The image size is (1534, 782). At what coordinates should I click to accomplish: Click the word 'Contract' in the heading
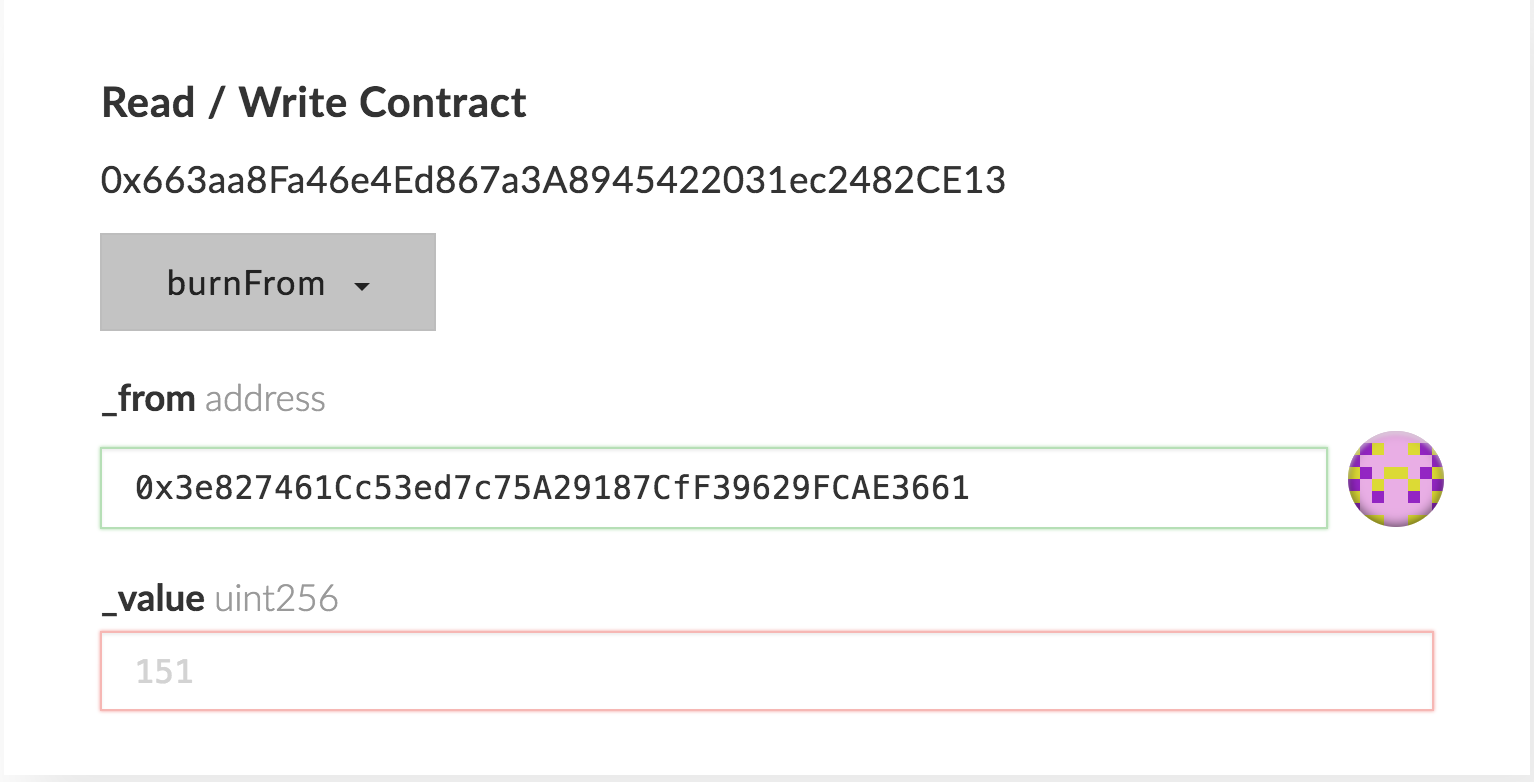pyautogui.click(x=443, y=103)
